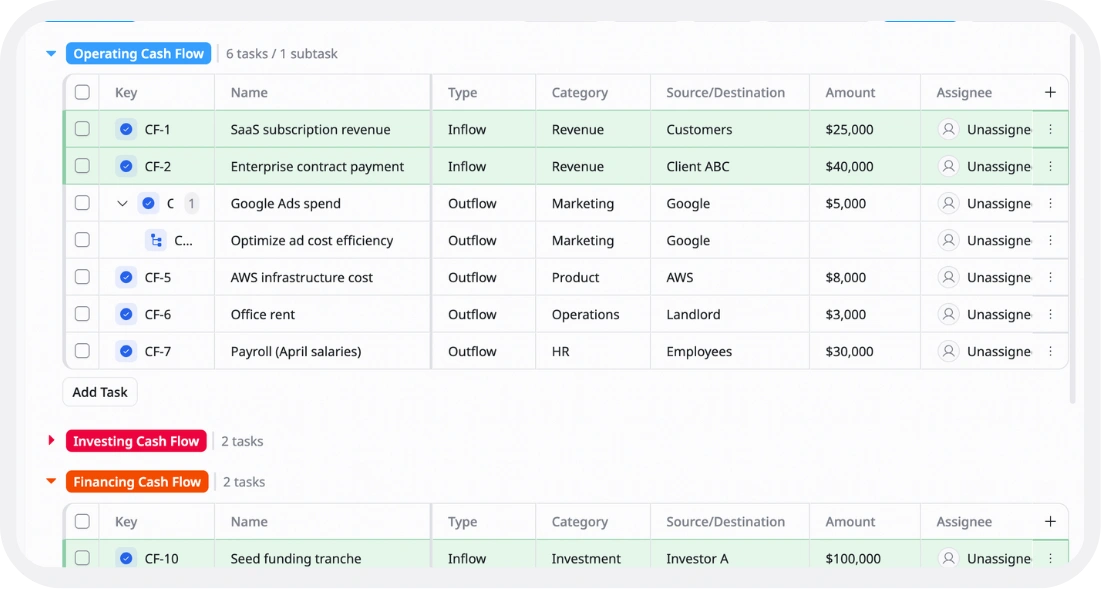
Task: Collapse the Operating Cash Flow group
Action: point(51,53)
